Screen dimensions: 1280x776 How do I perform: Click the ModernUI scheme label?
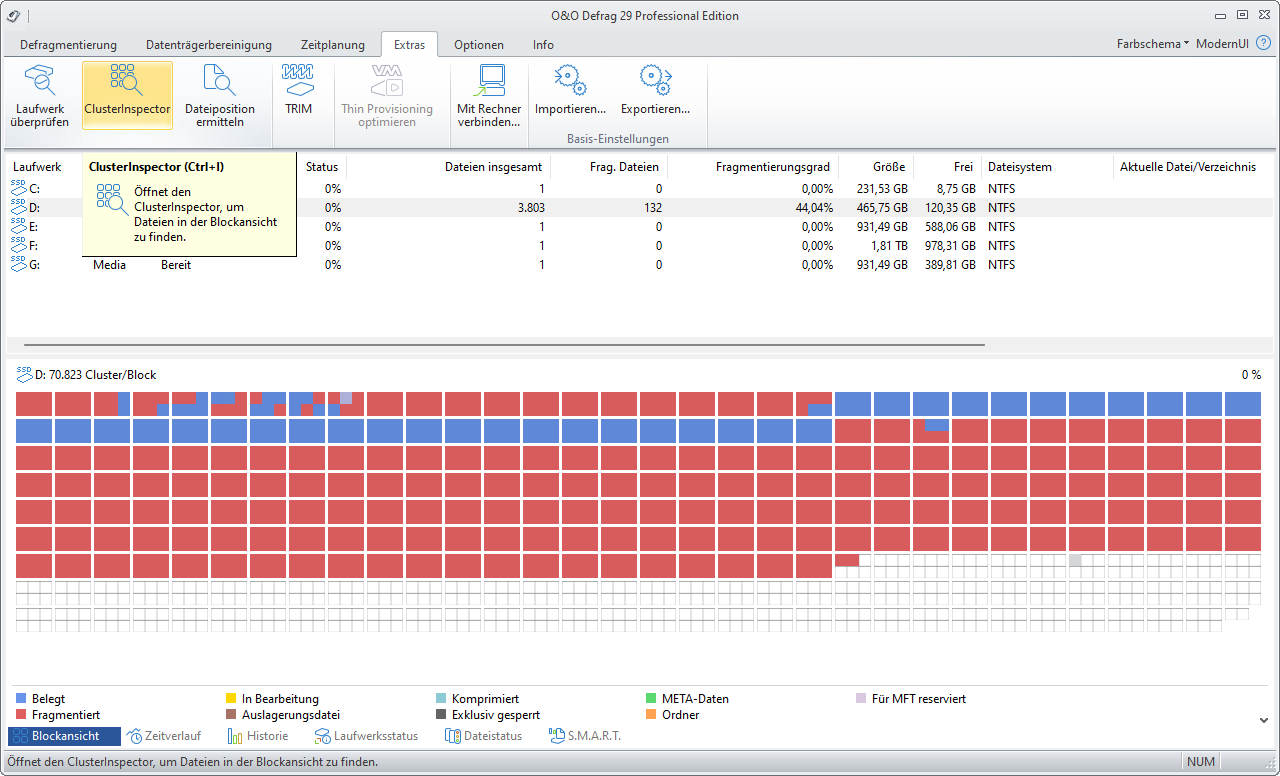pyautogui.click(x=1222, y=44)
